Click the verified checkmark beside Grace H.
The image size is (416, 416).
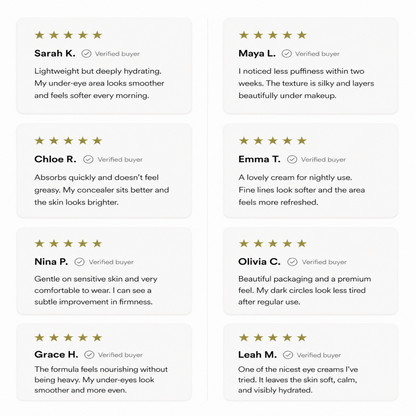pos(89,355)
